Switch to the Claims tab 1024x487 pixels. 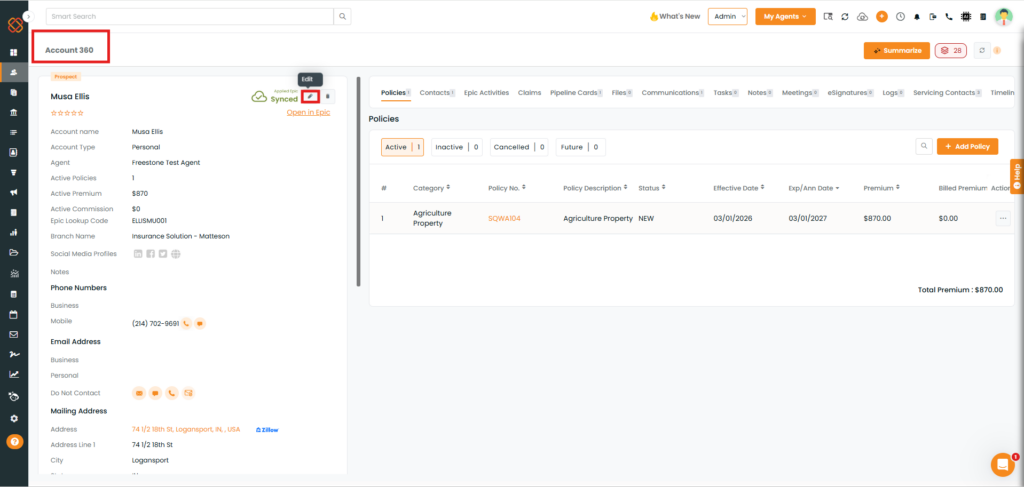[x=529, y=93]
